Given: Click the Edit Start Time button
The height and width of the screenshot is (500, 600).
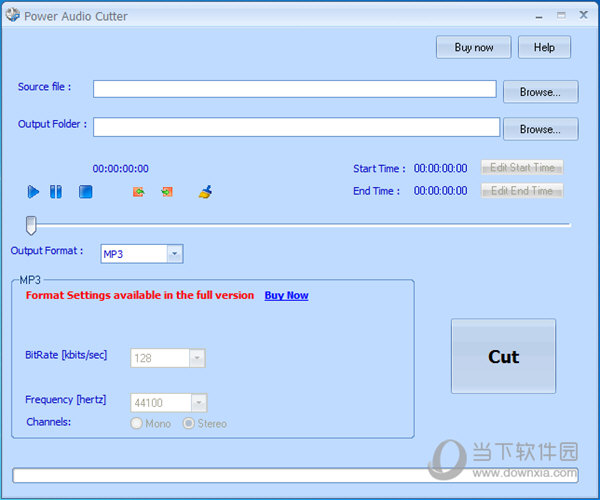Looking at the screenshot, I should [x=522, y=168].
